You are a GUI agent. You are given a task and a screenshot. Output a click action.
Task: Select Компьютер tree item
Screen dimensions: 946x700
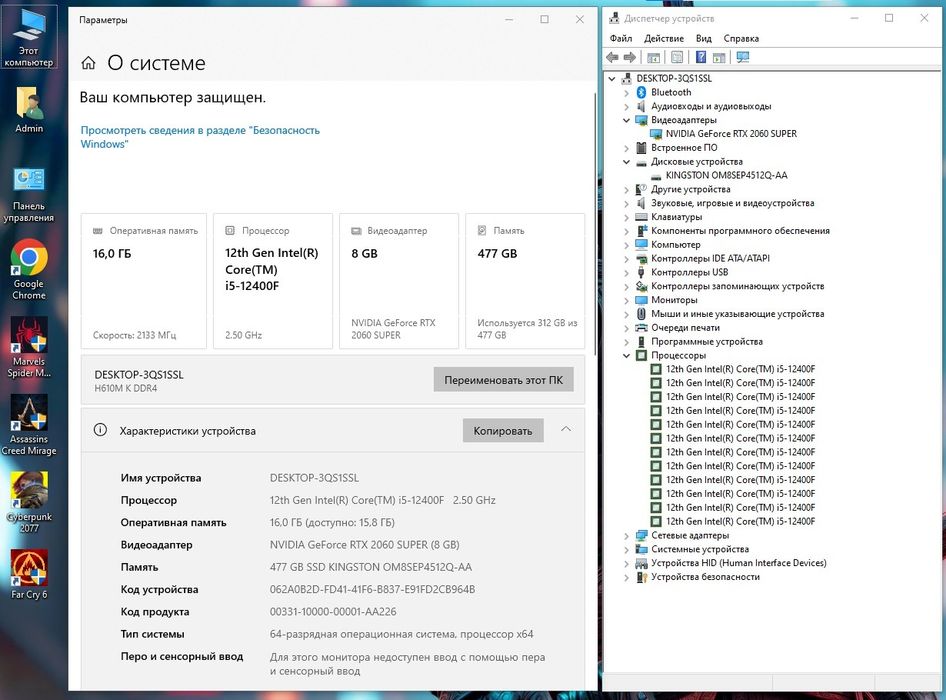(676, 244)
